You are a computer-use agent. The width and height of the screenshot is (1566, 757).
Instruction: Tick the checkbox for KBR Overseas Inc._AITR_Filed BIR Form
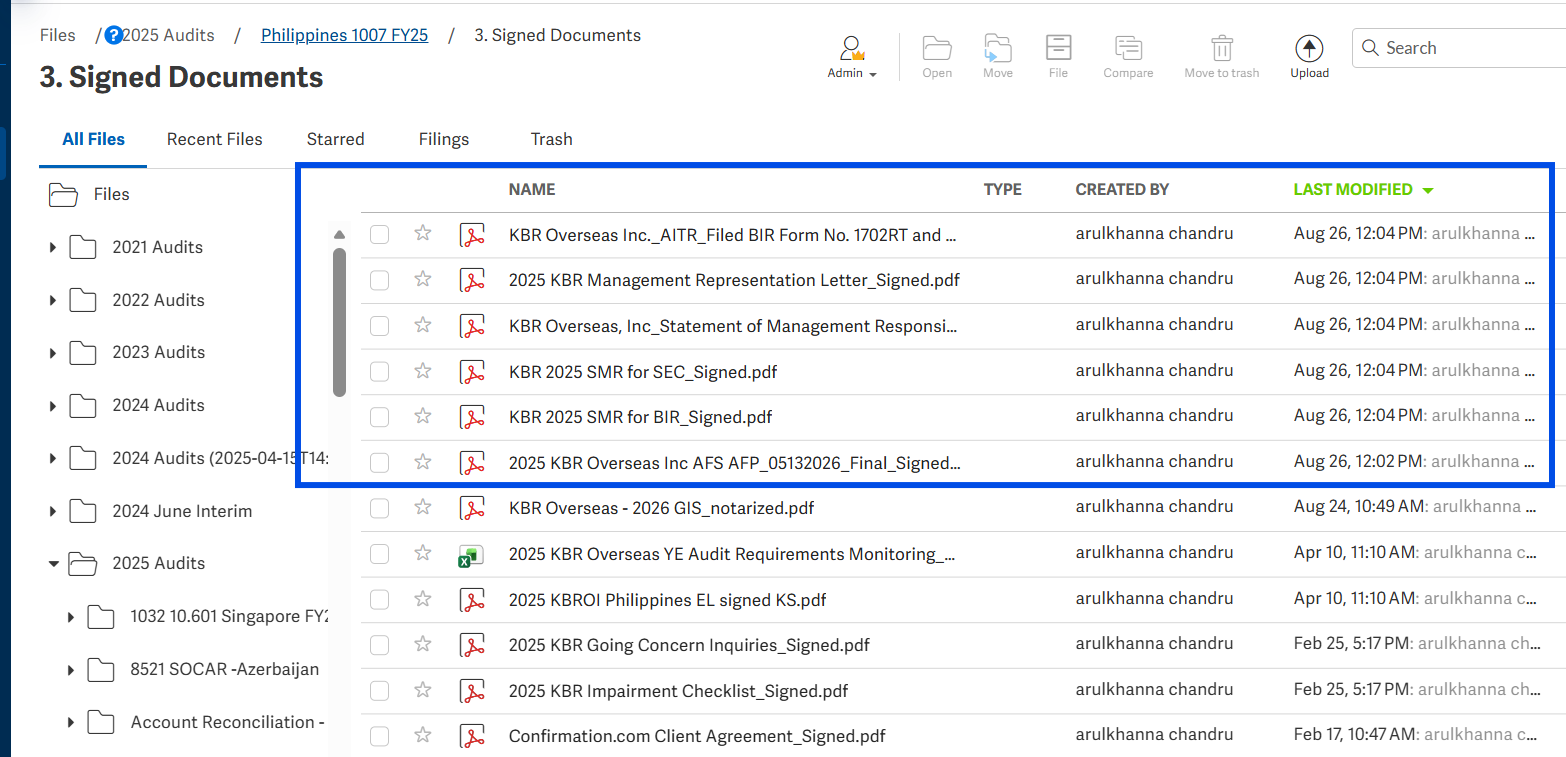click(x=379, y=235)
